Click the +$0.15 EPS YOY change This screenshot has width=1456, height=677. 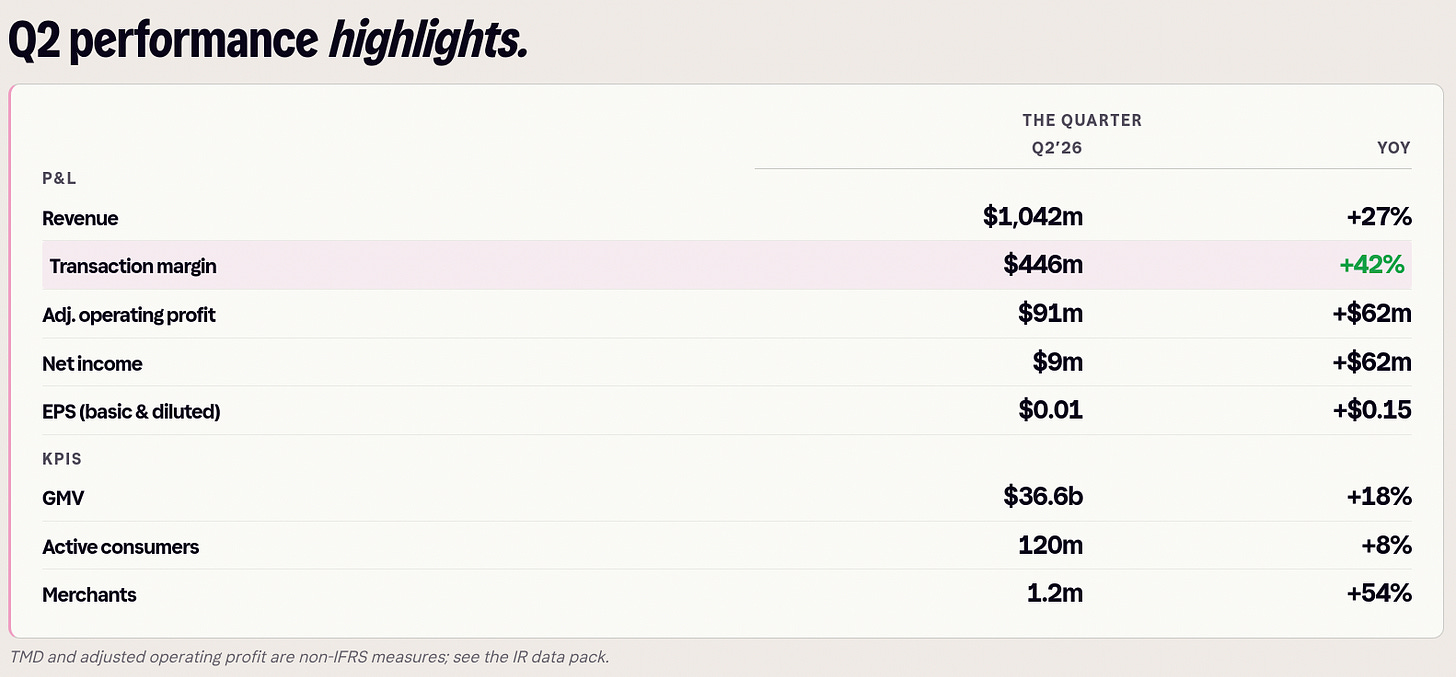pos(1372,410)
